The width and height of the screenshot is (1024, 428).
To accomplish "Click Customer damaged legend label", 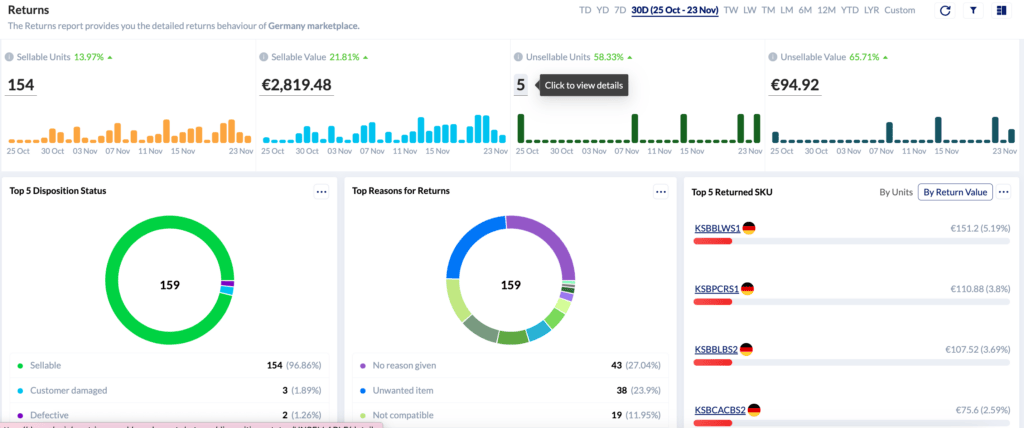I will coord(69,390).
